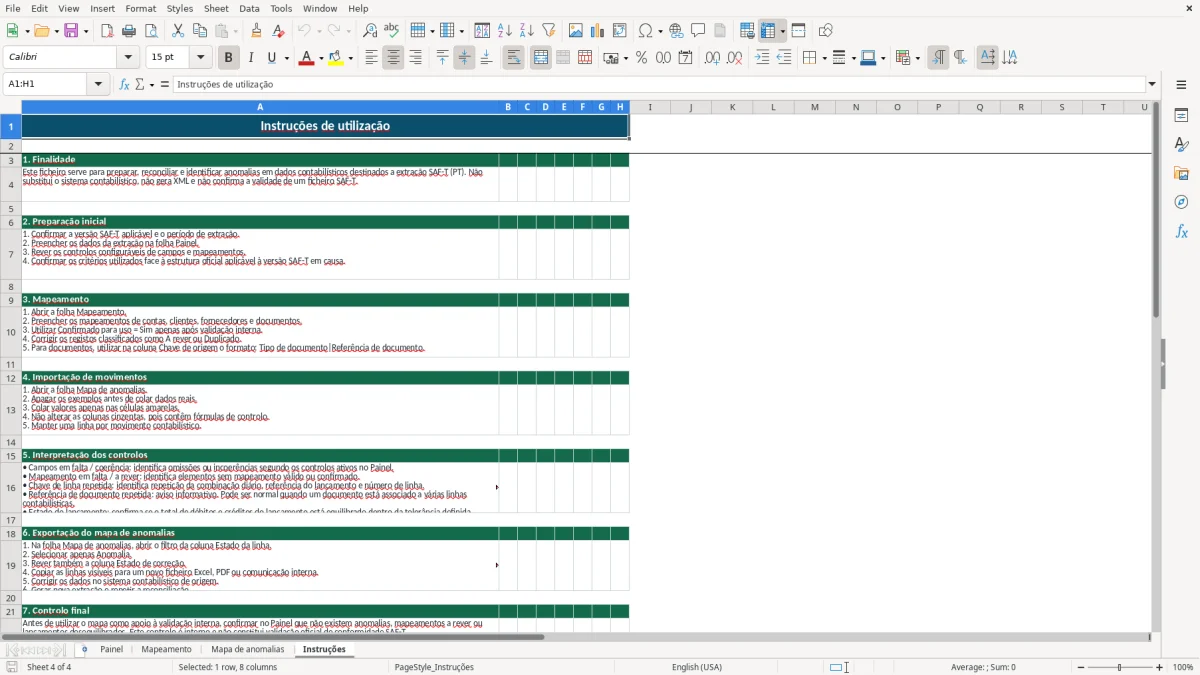
Task: Switch to Mapeamento sheet tab
Action: click(166, 649)
